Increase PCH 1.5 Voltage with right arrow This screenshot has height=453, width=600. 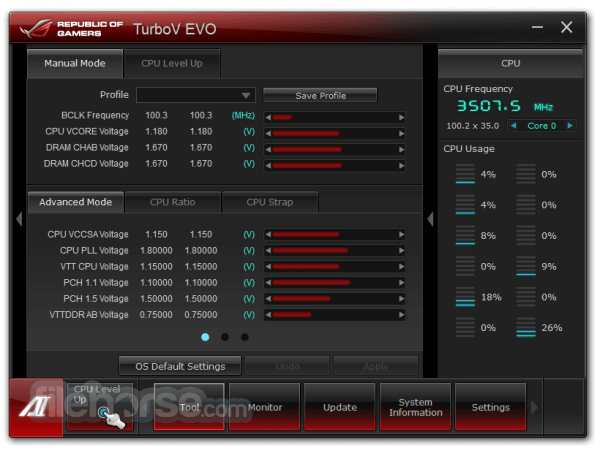pyautogui.click(x=401, y=299)
